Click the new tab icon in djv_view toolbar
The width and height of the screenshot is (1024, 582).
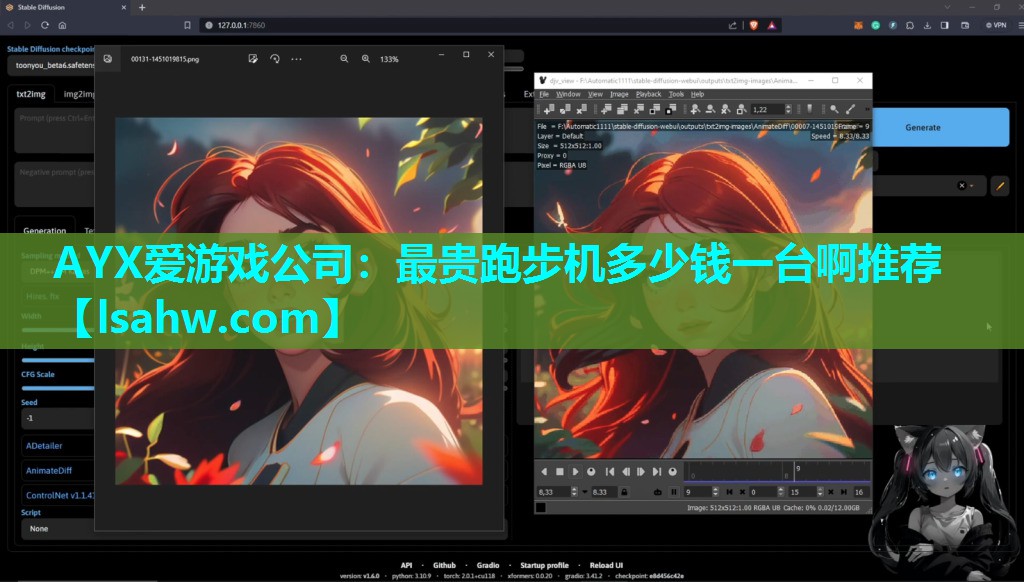(607, 109)
